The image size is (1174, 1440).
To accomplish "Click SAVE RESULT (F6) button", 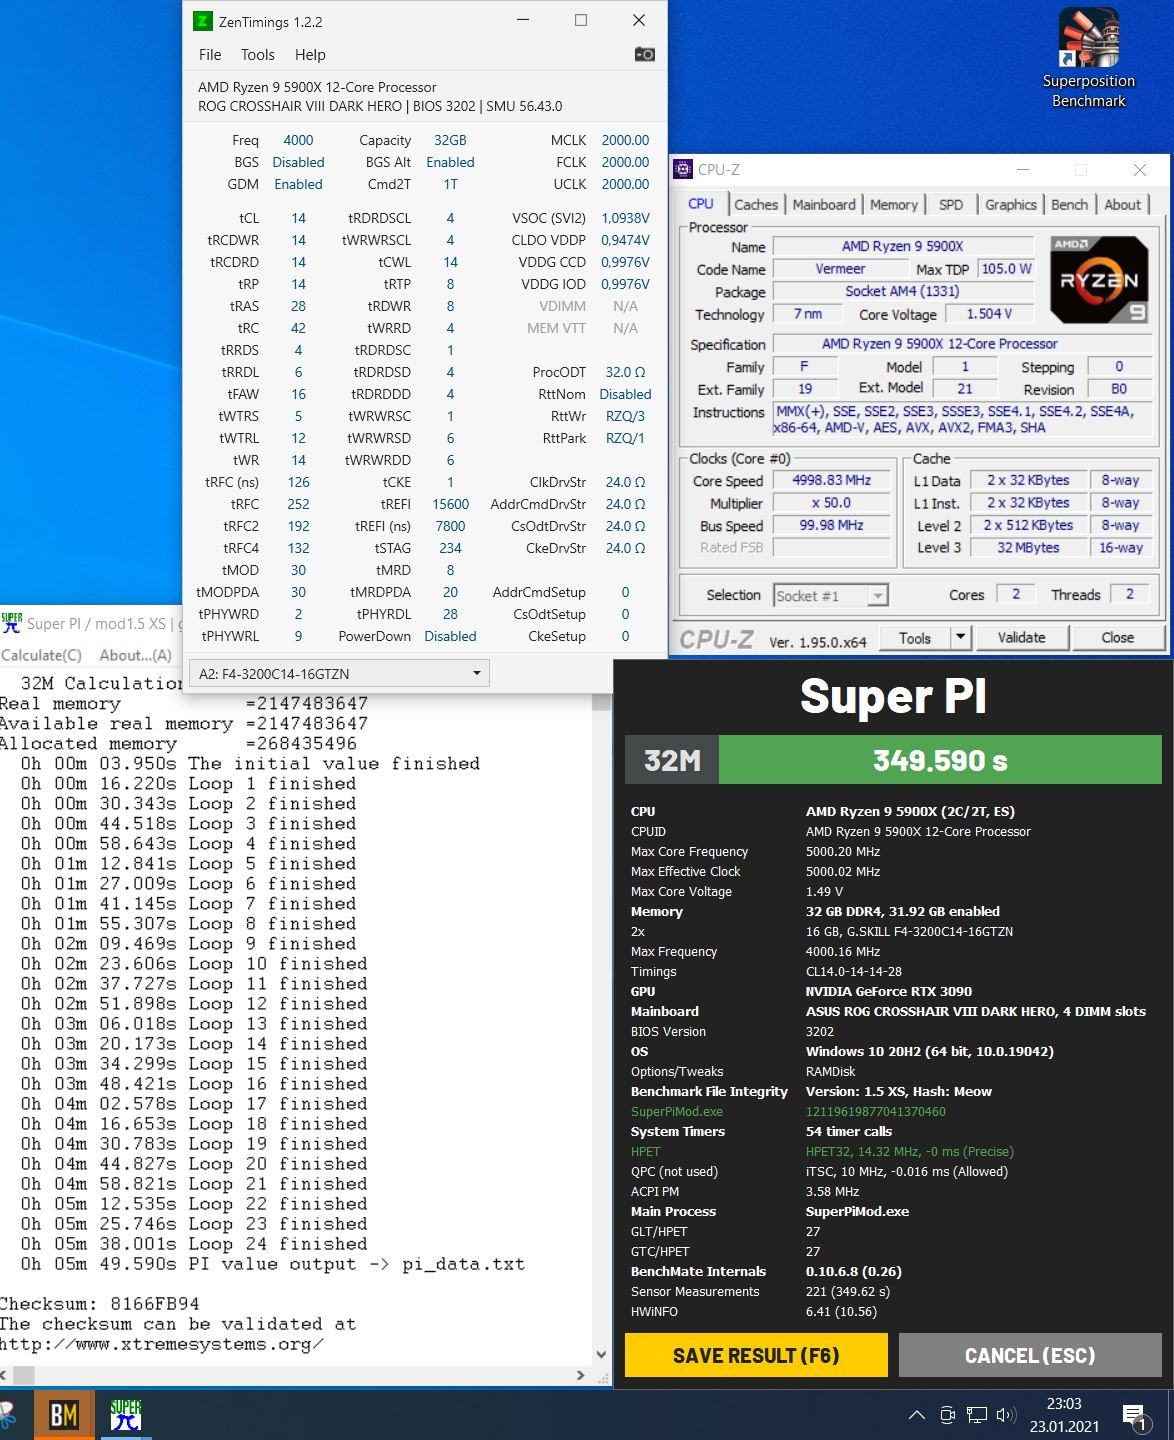I will (x=756, y=1355).
